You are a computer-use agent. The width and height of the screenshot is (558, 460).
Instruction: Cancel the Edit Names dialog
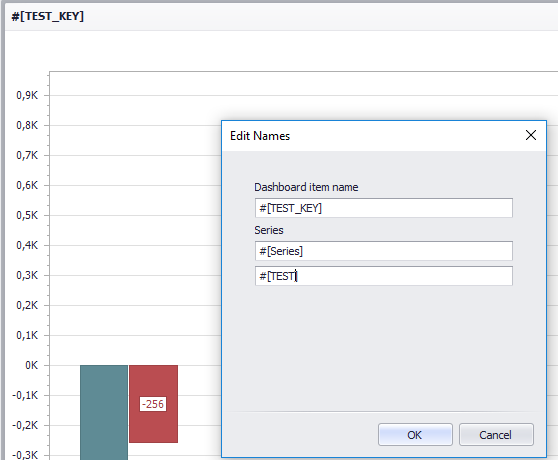tap(496, 434)
